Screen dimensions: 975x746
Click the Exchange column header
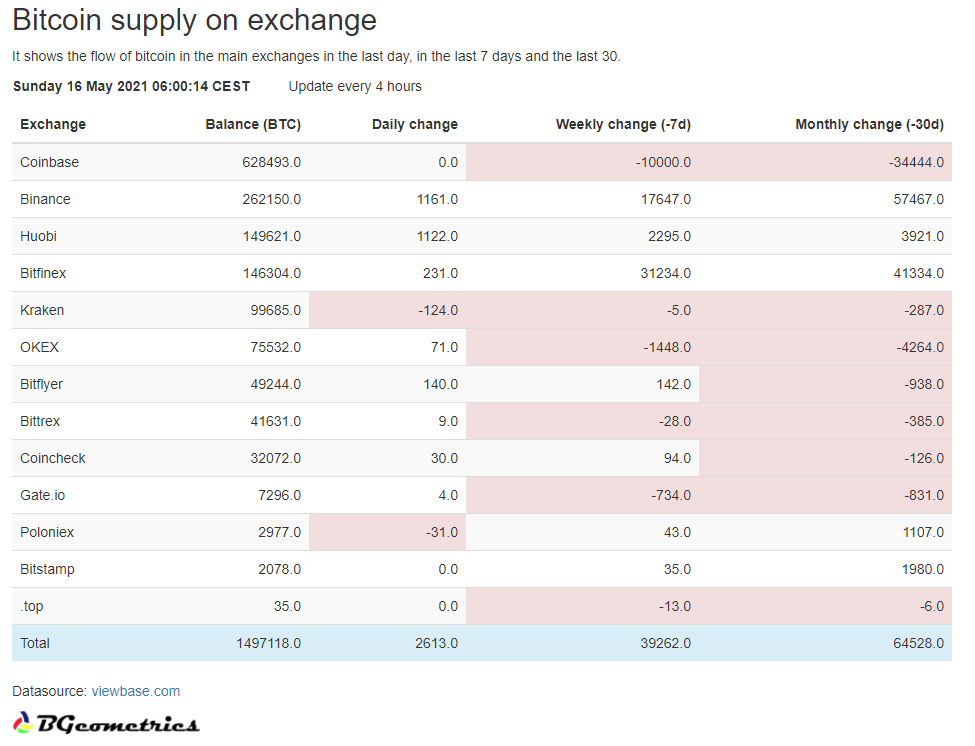pyautogui.click(x=53, y=125)
